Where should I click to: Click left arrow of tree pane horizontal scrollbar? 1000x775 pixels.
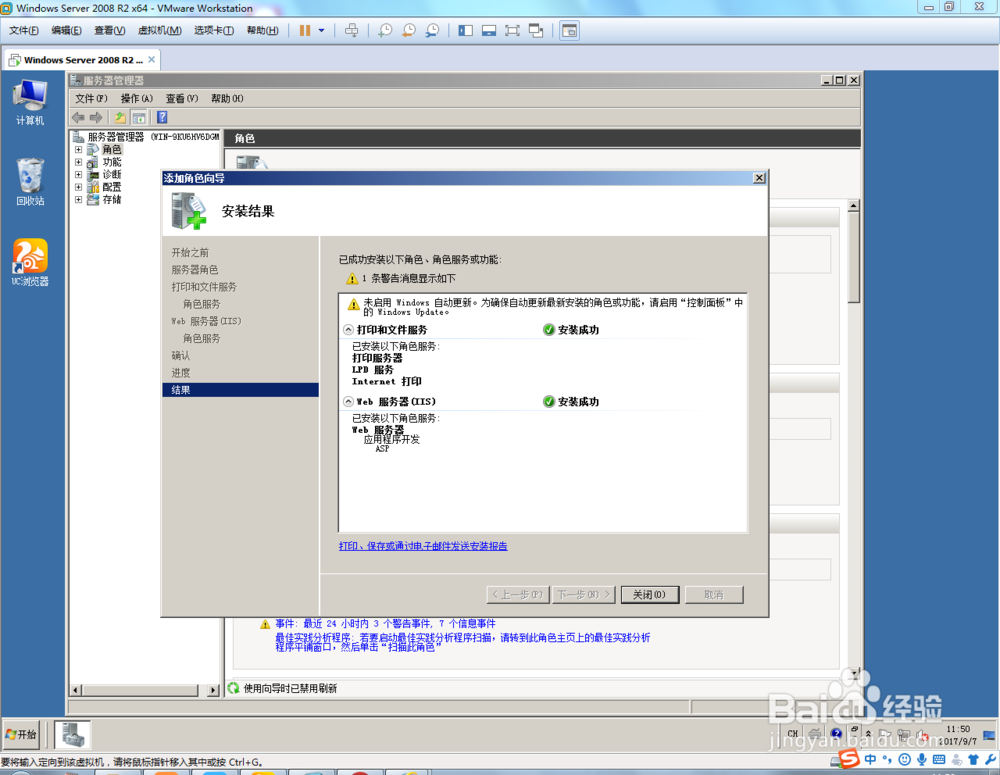[x=76, y=690]
